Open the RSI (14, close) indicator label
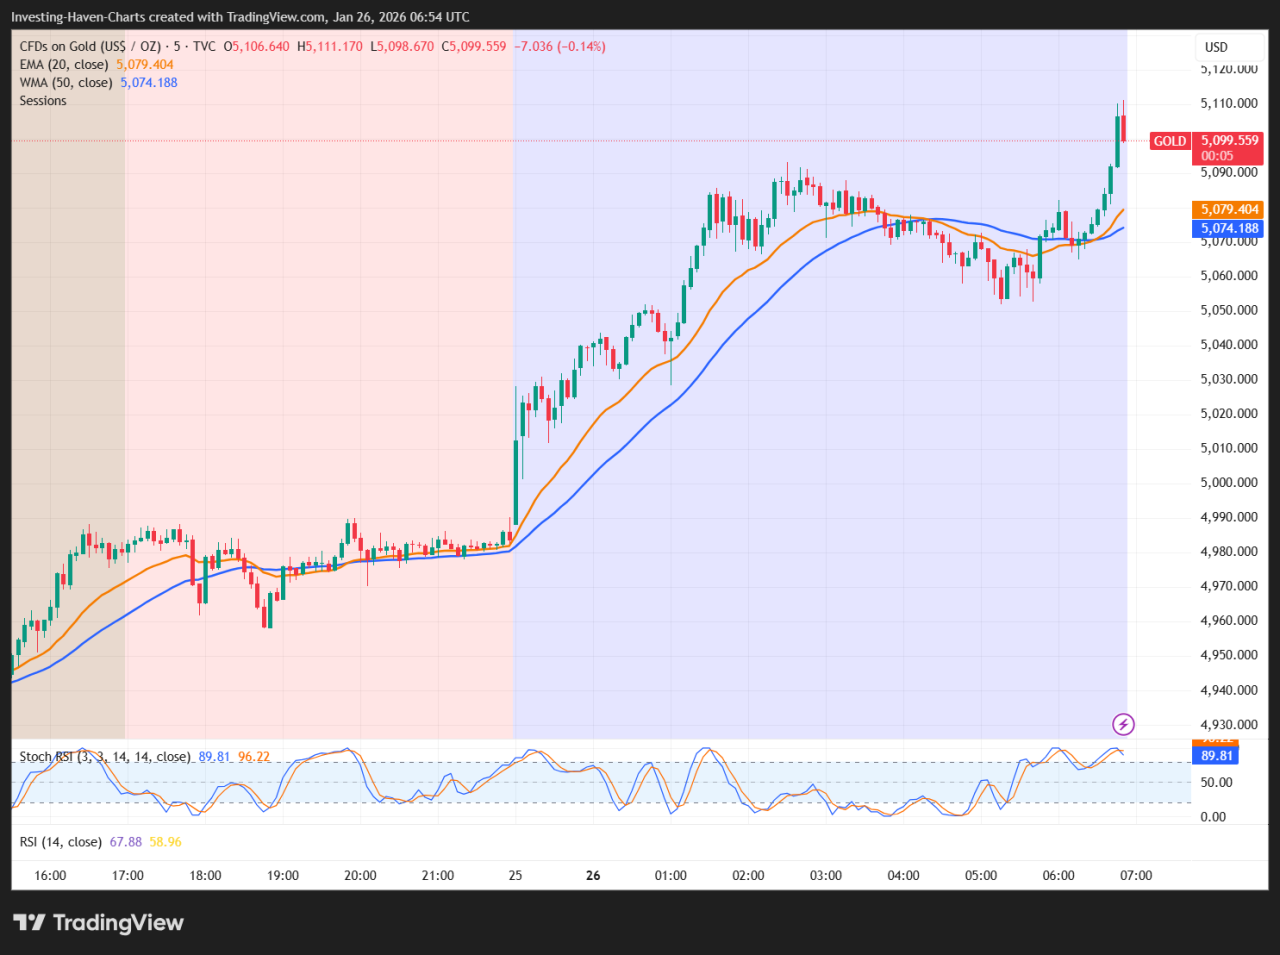 point(62,842)
